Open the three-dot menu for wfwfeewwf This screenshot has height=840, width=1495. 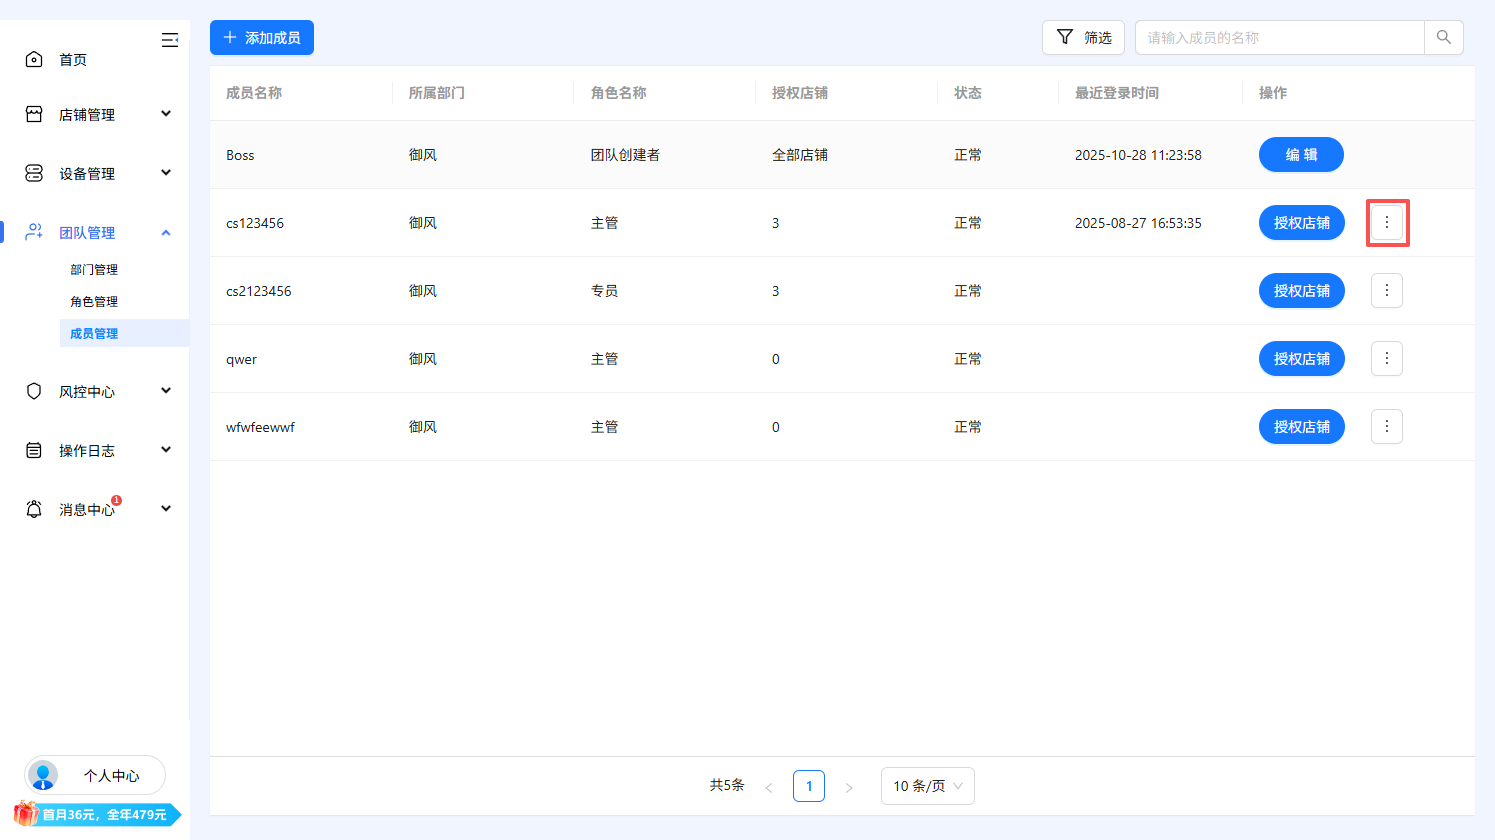coord(1387,426)
